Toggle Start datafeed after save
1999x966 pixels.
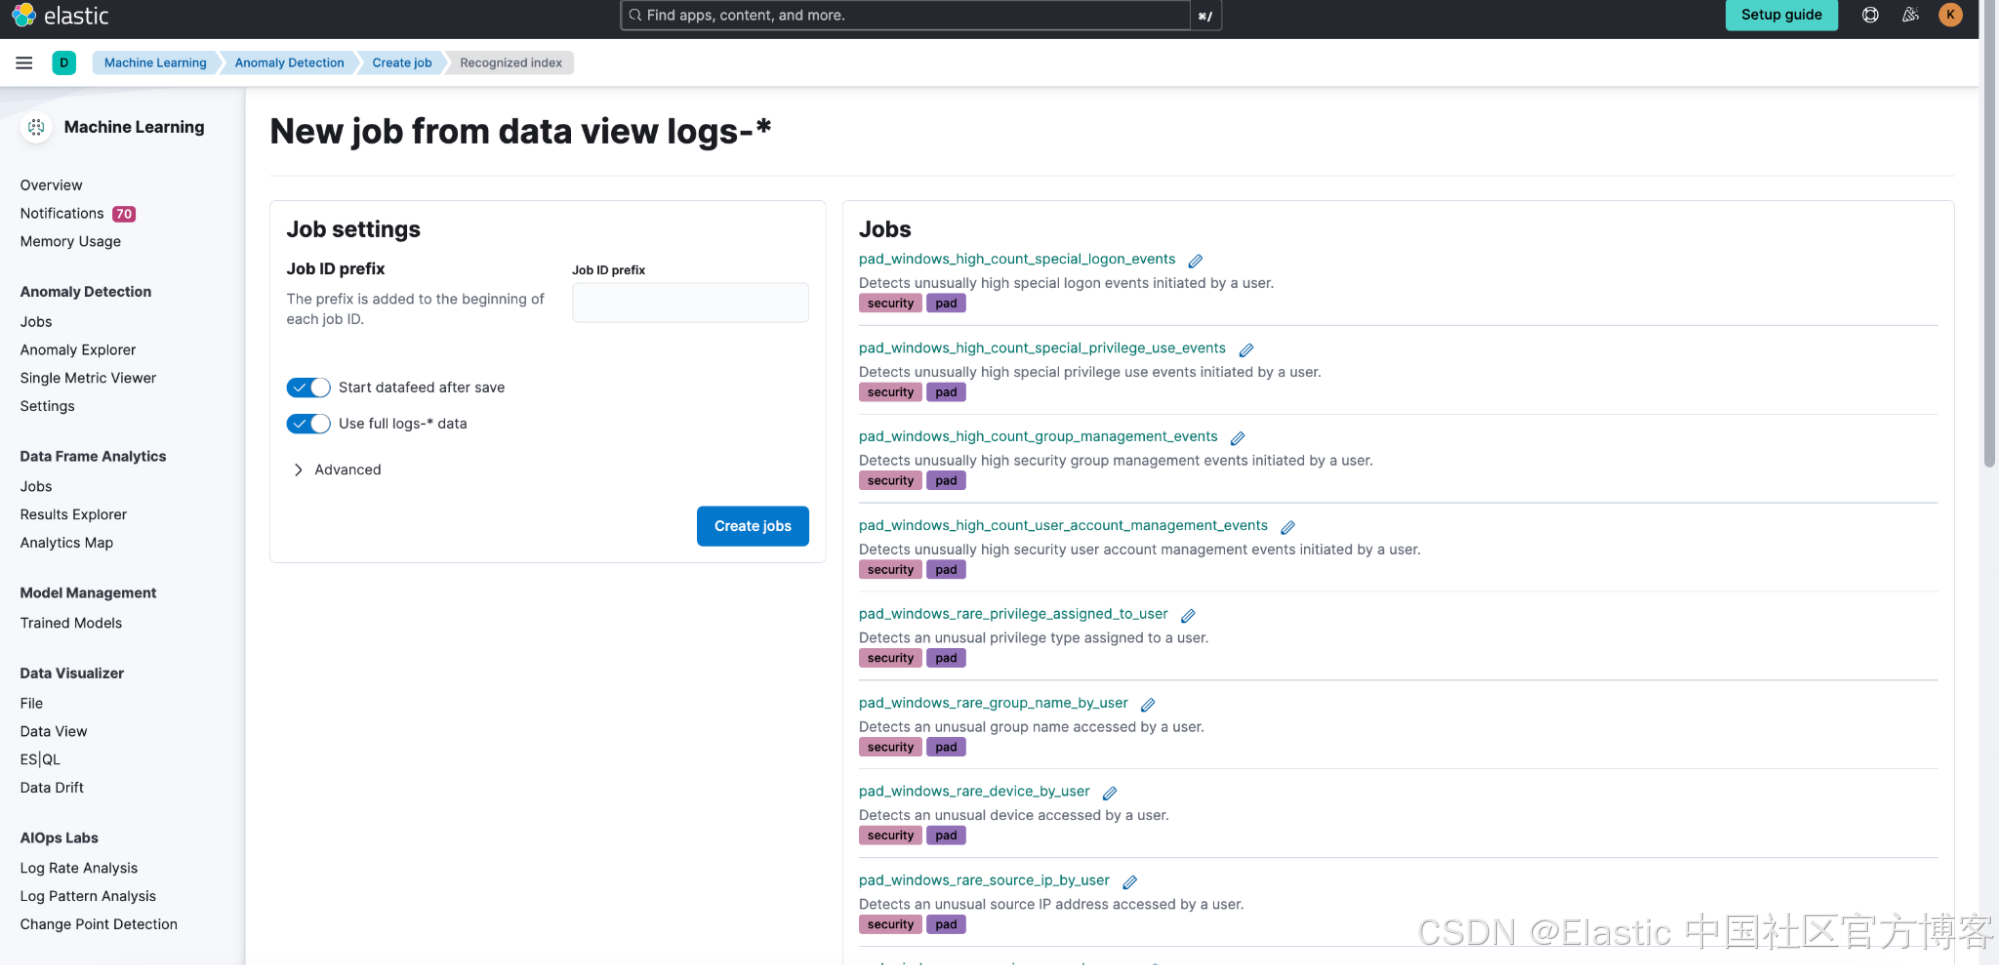308,387
